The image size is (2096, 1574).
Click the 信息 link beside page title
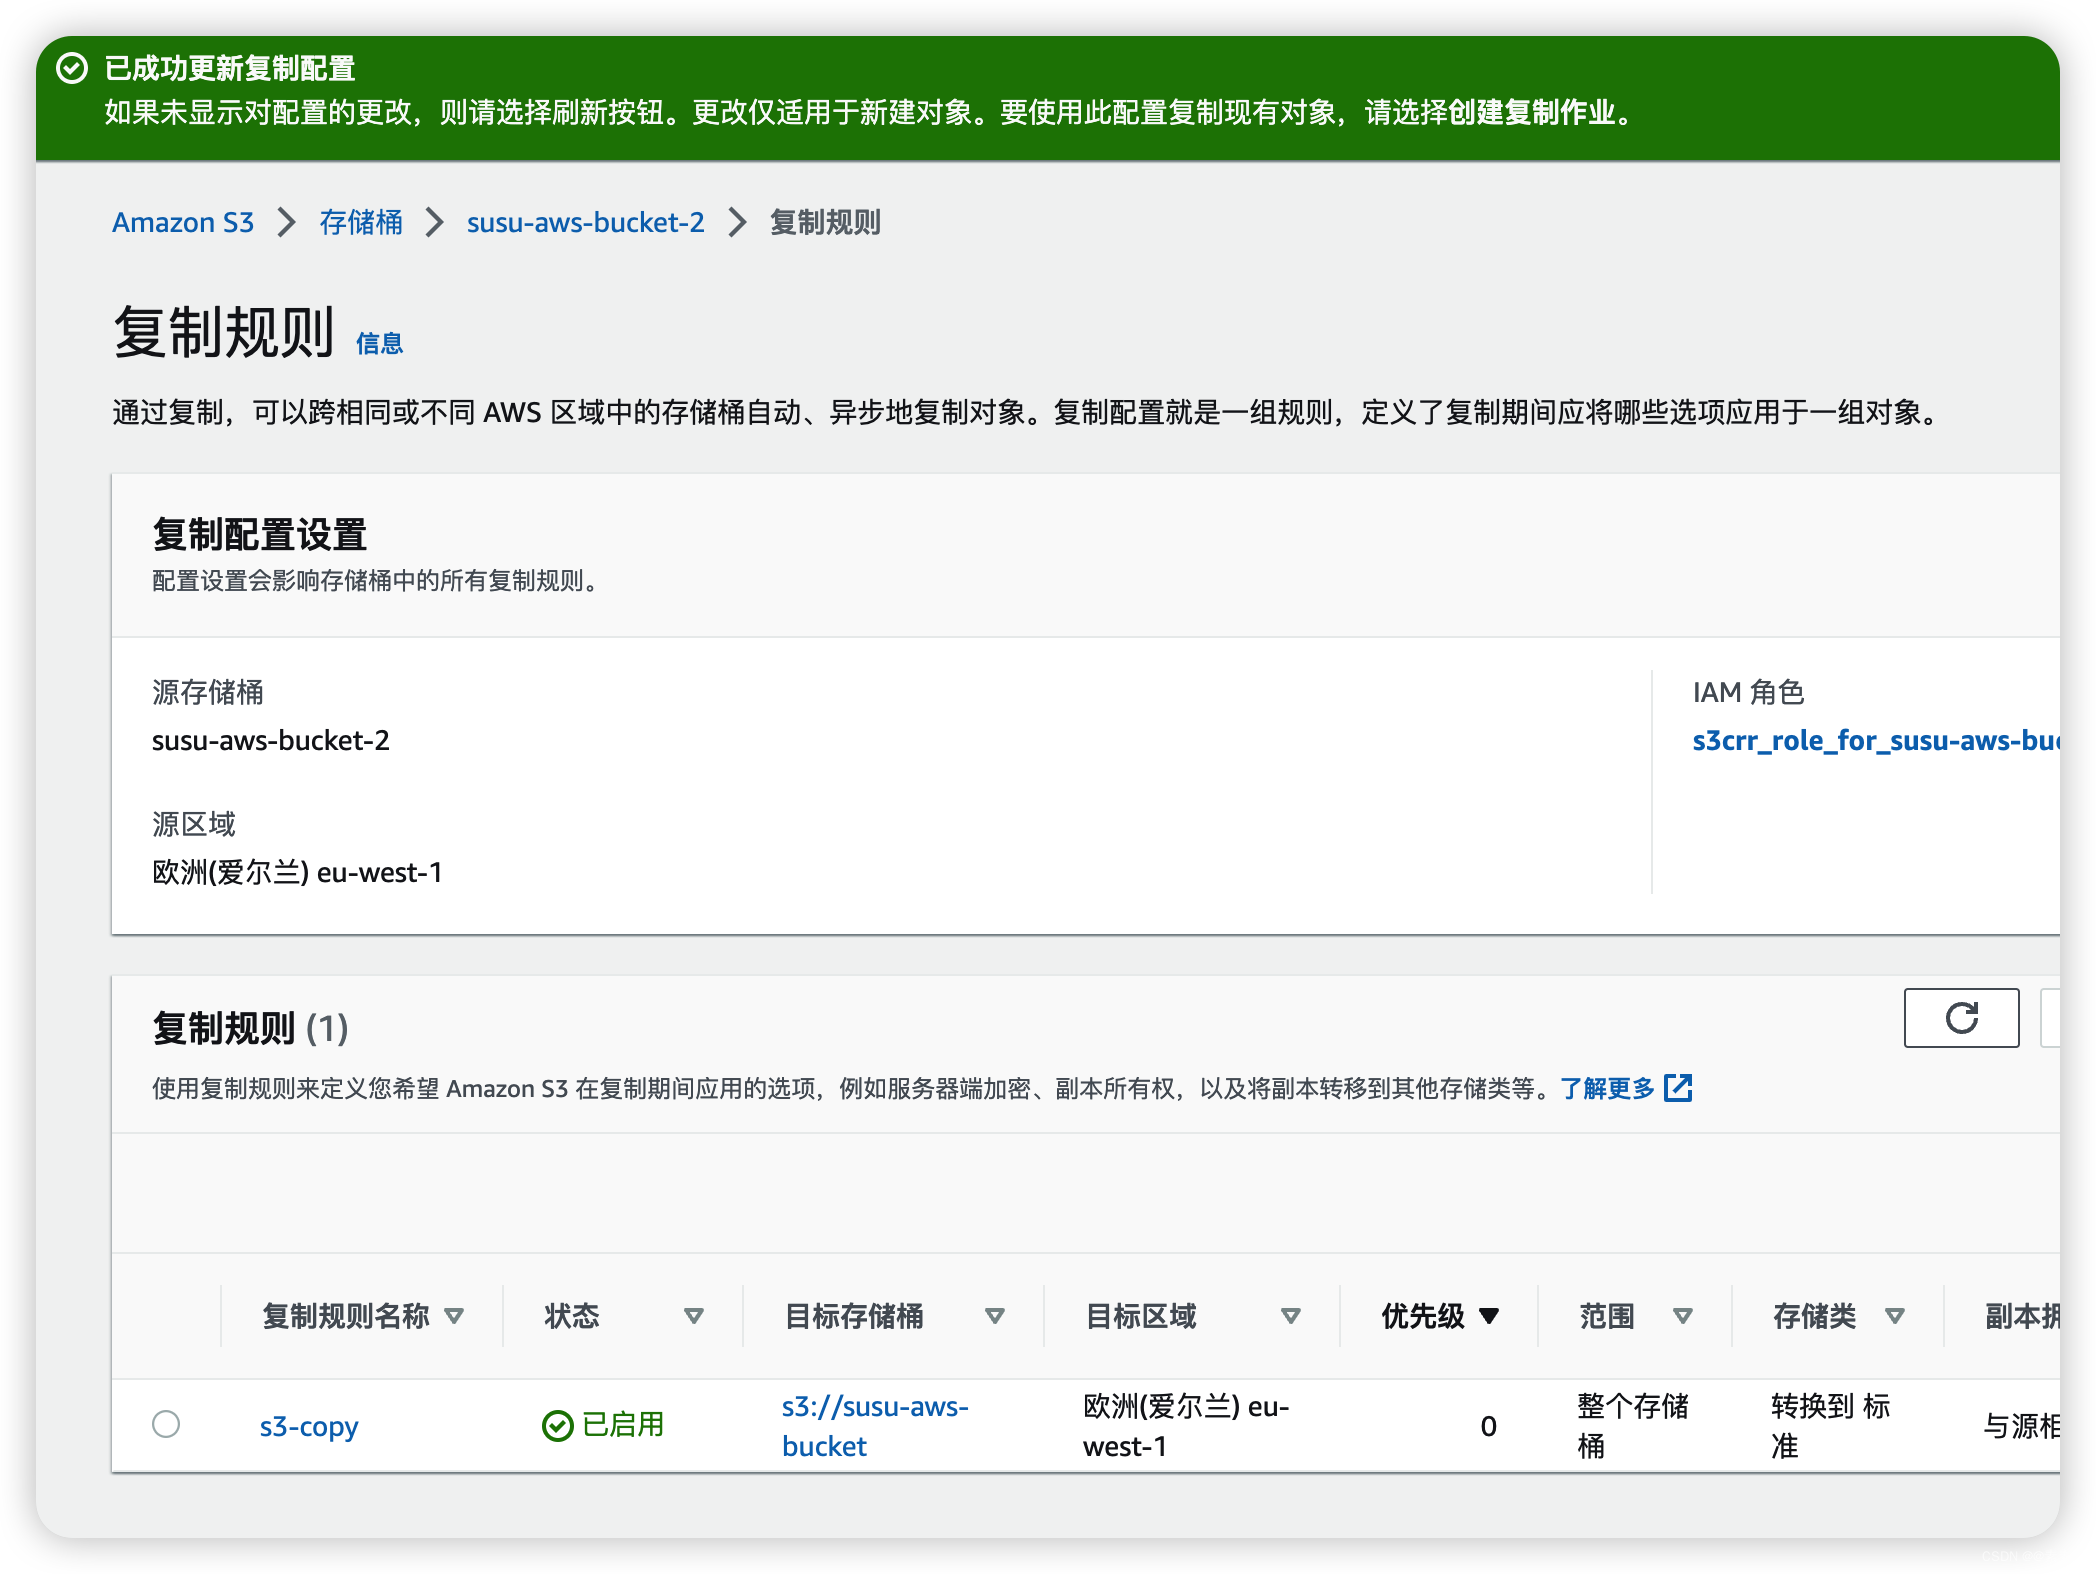(380, 344)
